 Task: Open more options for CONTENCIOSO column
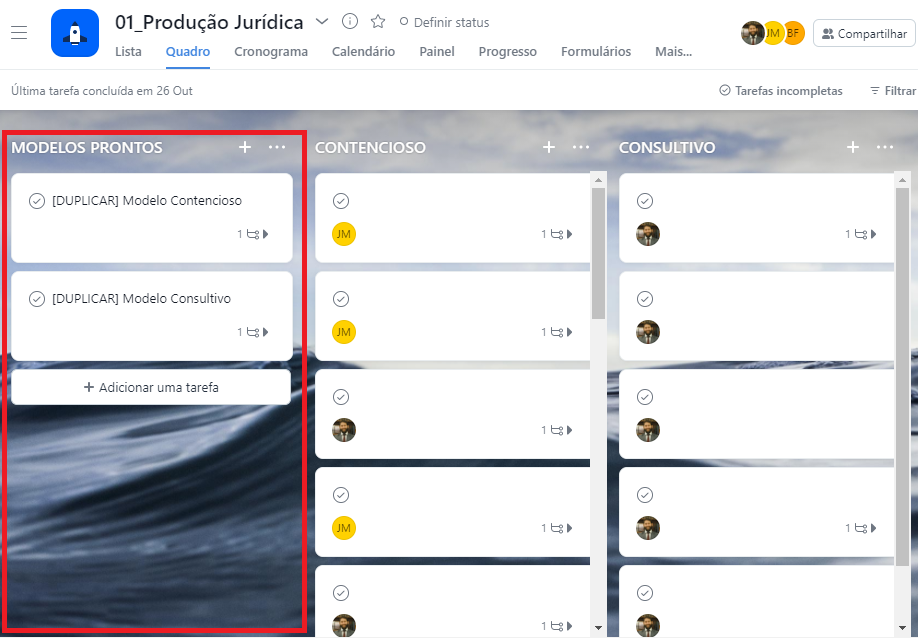click(x=581, y=147)
